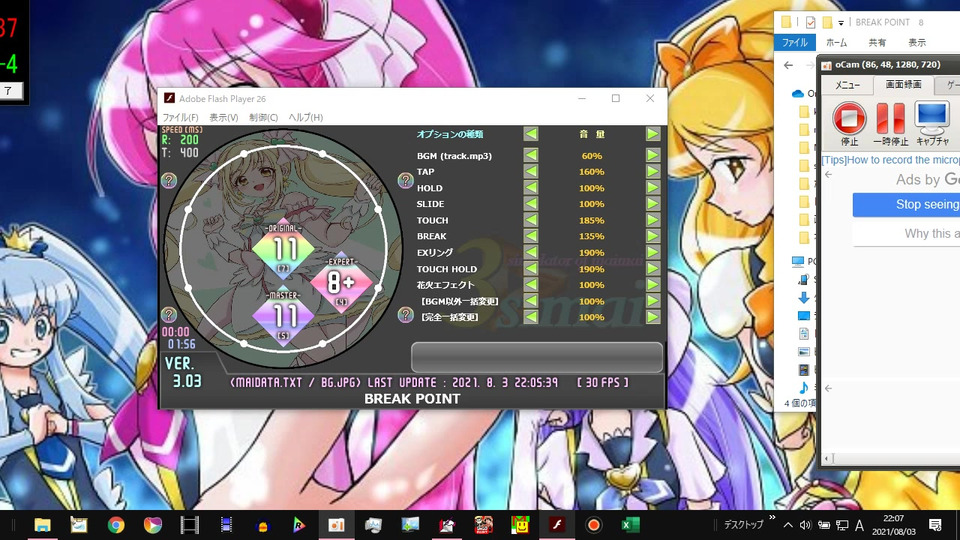Image resolution: width=960 pixels, height=540 pixels.
Task: Open the ホーム ribbon tab in Explorer
Action: [x=836, y=42]
